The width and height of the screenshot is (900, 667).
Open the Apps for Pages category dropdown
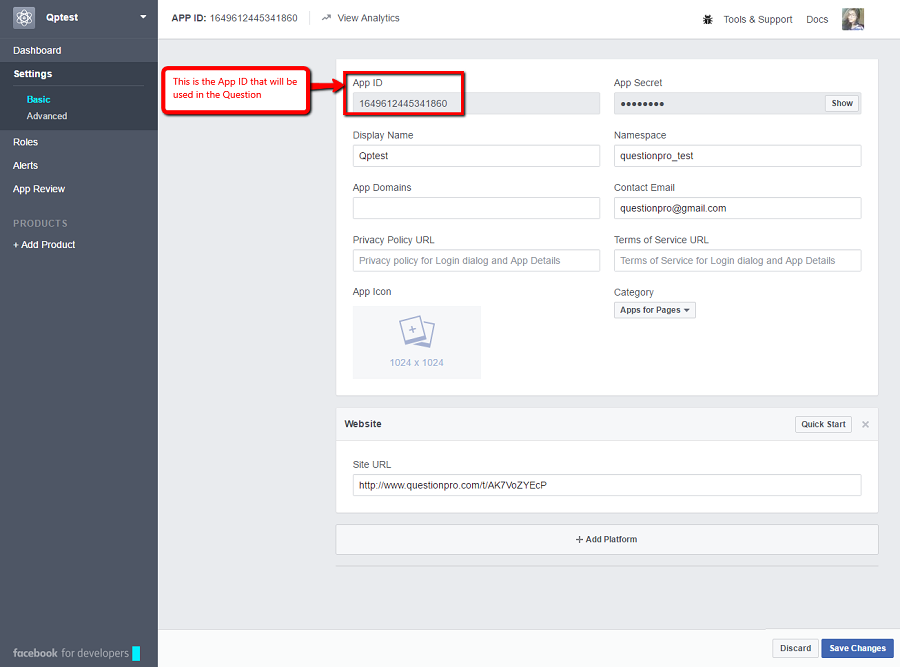click(x=654, y=310)
